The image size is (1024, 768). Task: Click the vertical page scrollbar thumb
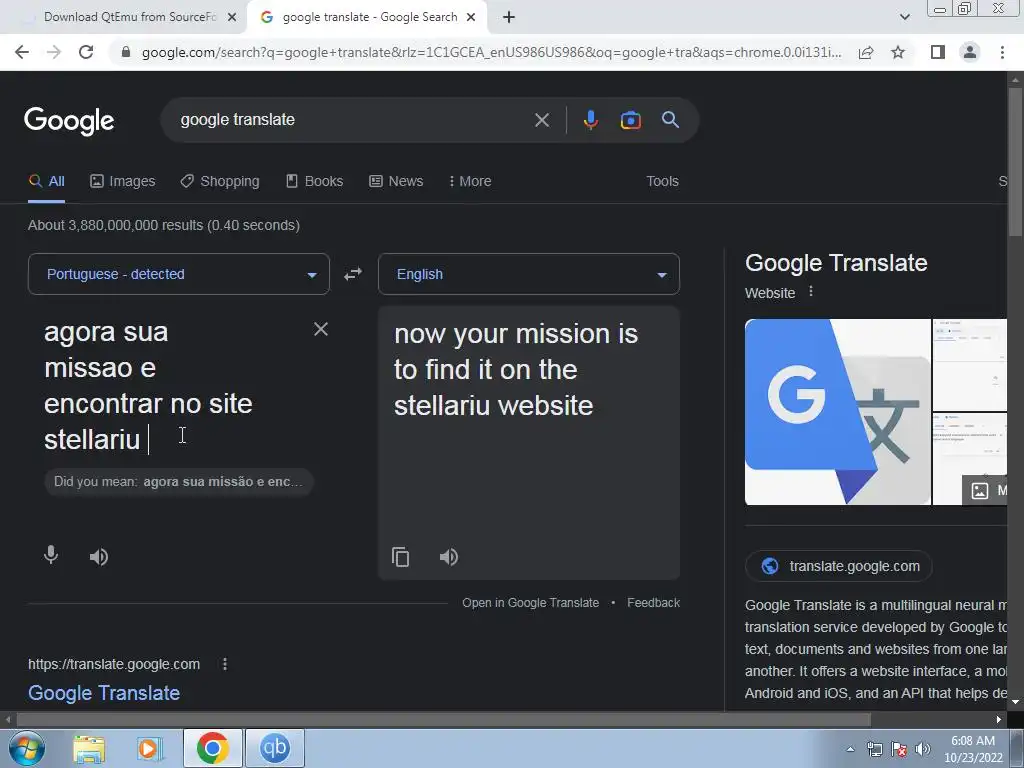(1016, 161)
